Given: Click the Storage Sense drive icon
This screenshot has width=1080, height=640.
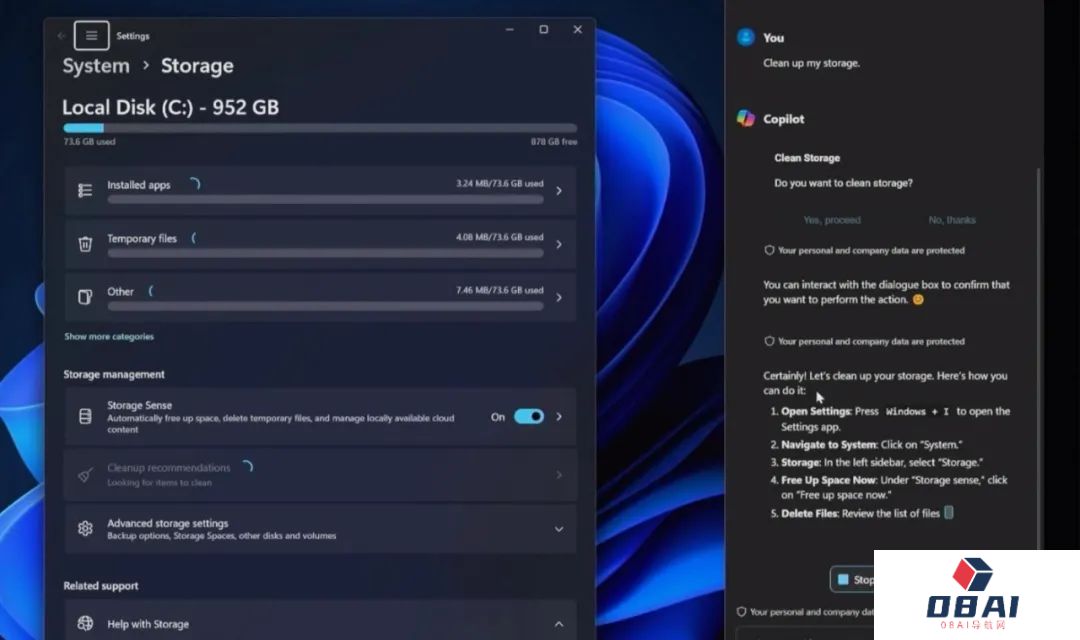Looking at the screenshot, I should (x=85, y=417).
